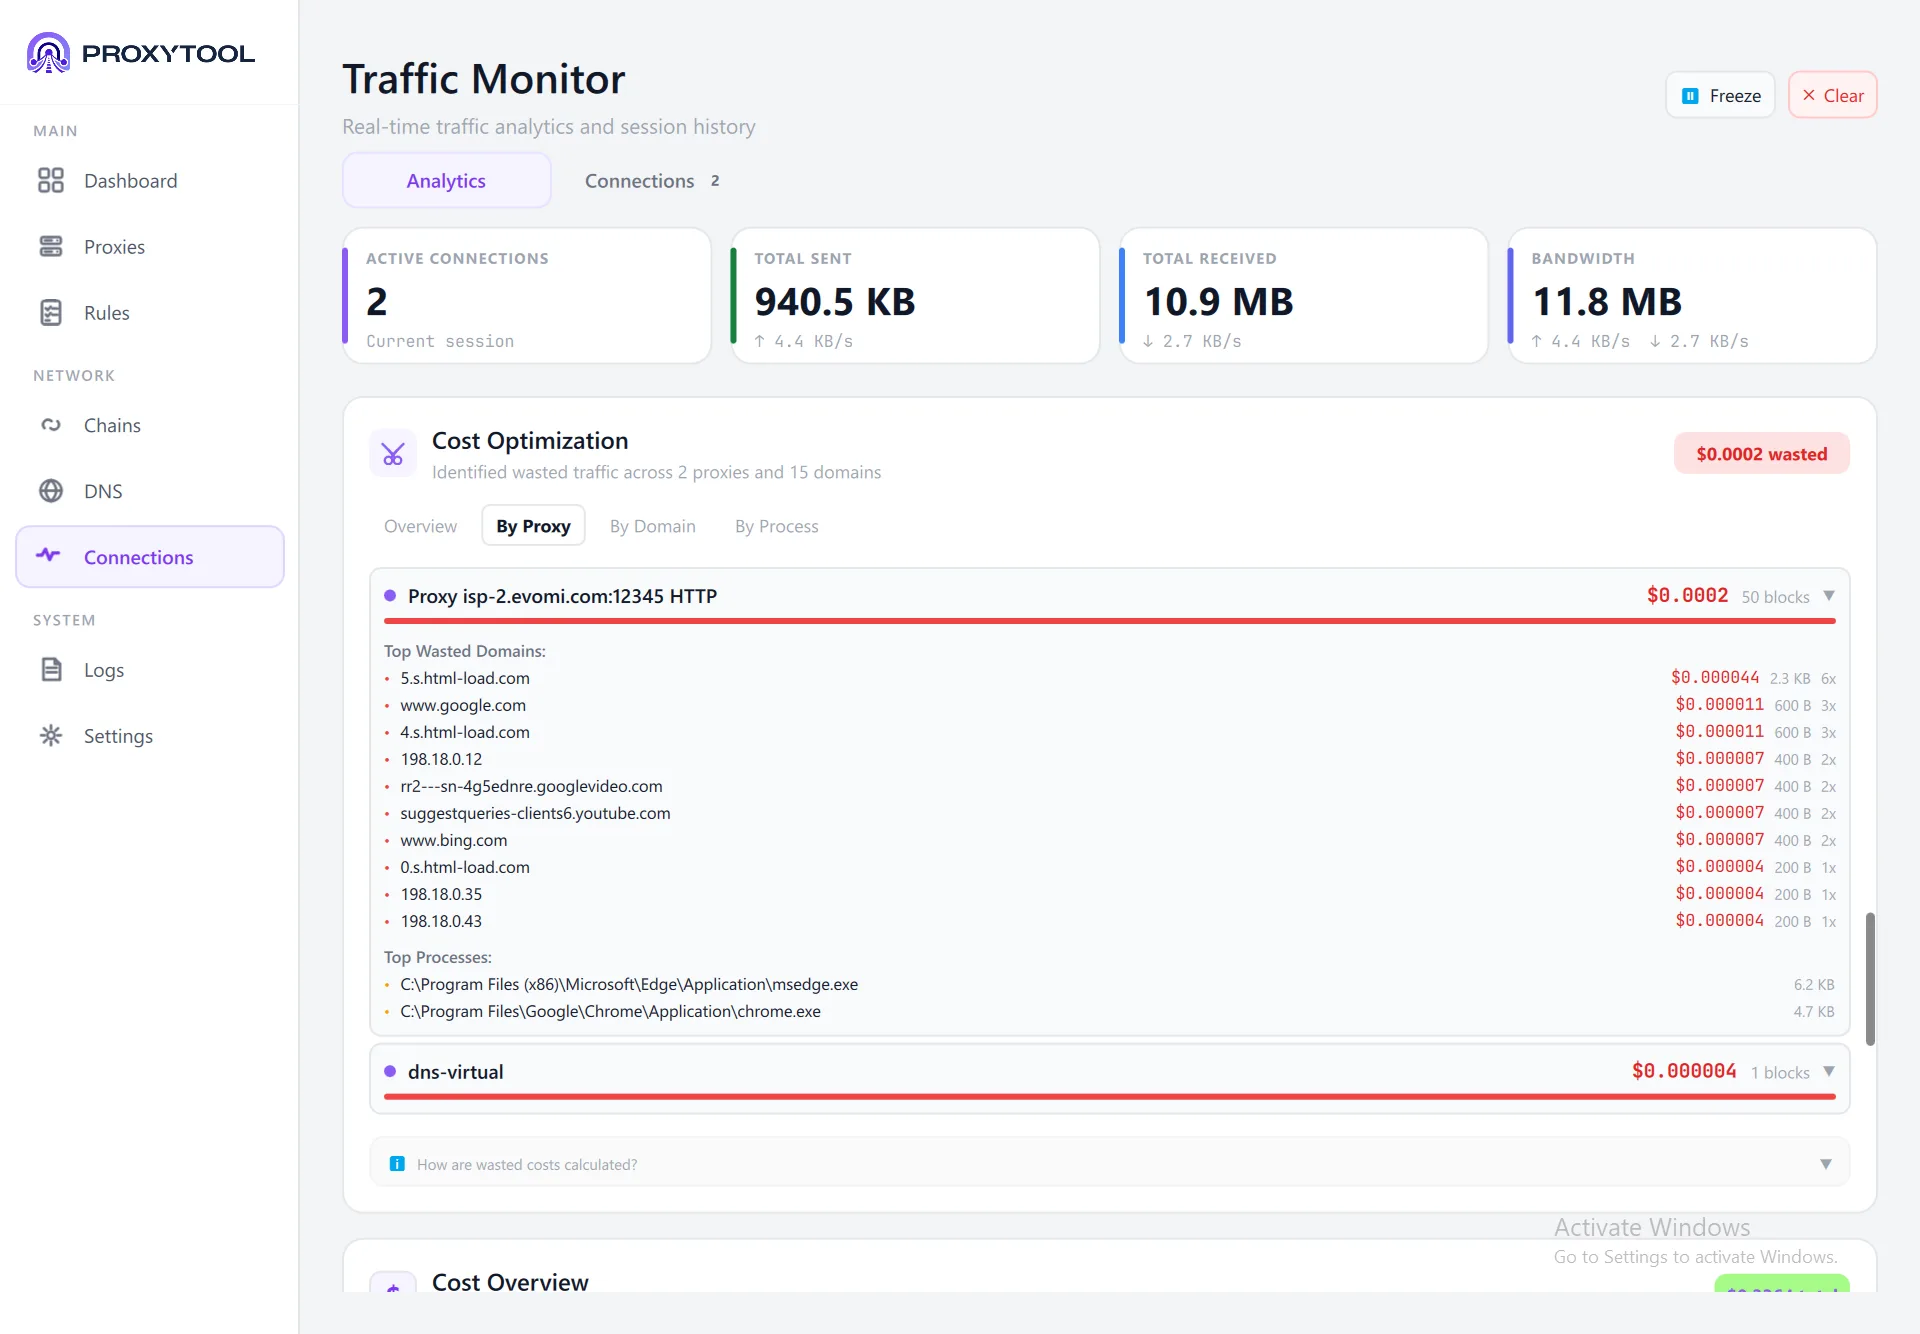Click the red waste bar under dns-virtual

[1109, 1097]
